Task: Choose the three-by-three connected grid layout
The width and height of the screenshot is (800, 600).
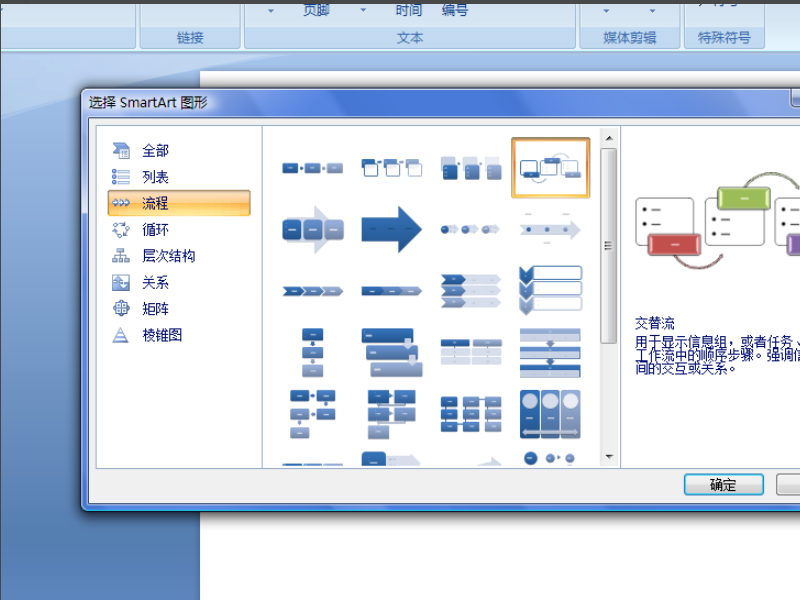Action: (x=471, y=414)
